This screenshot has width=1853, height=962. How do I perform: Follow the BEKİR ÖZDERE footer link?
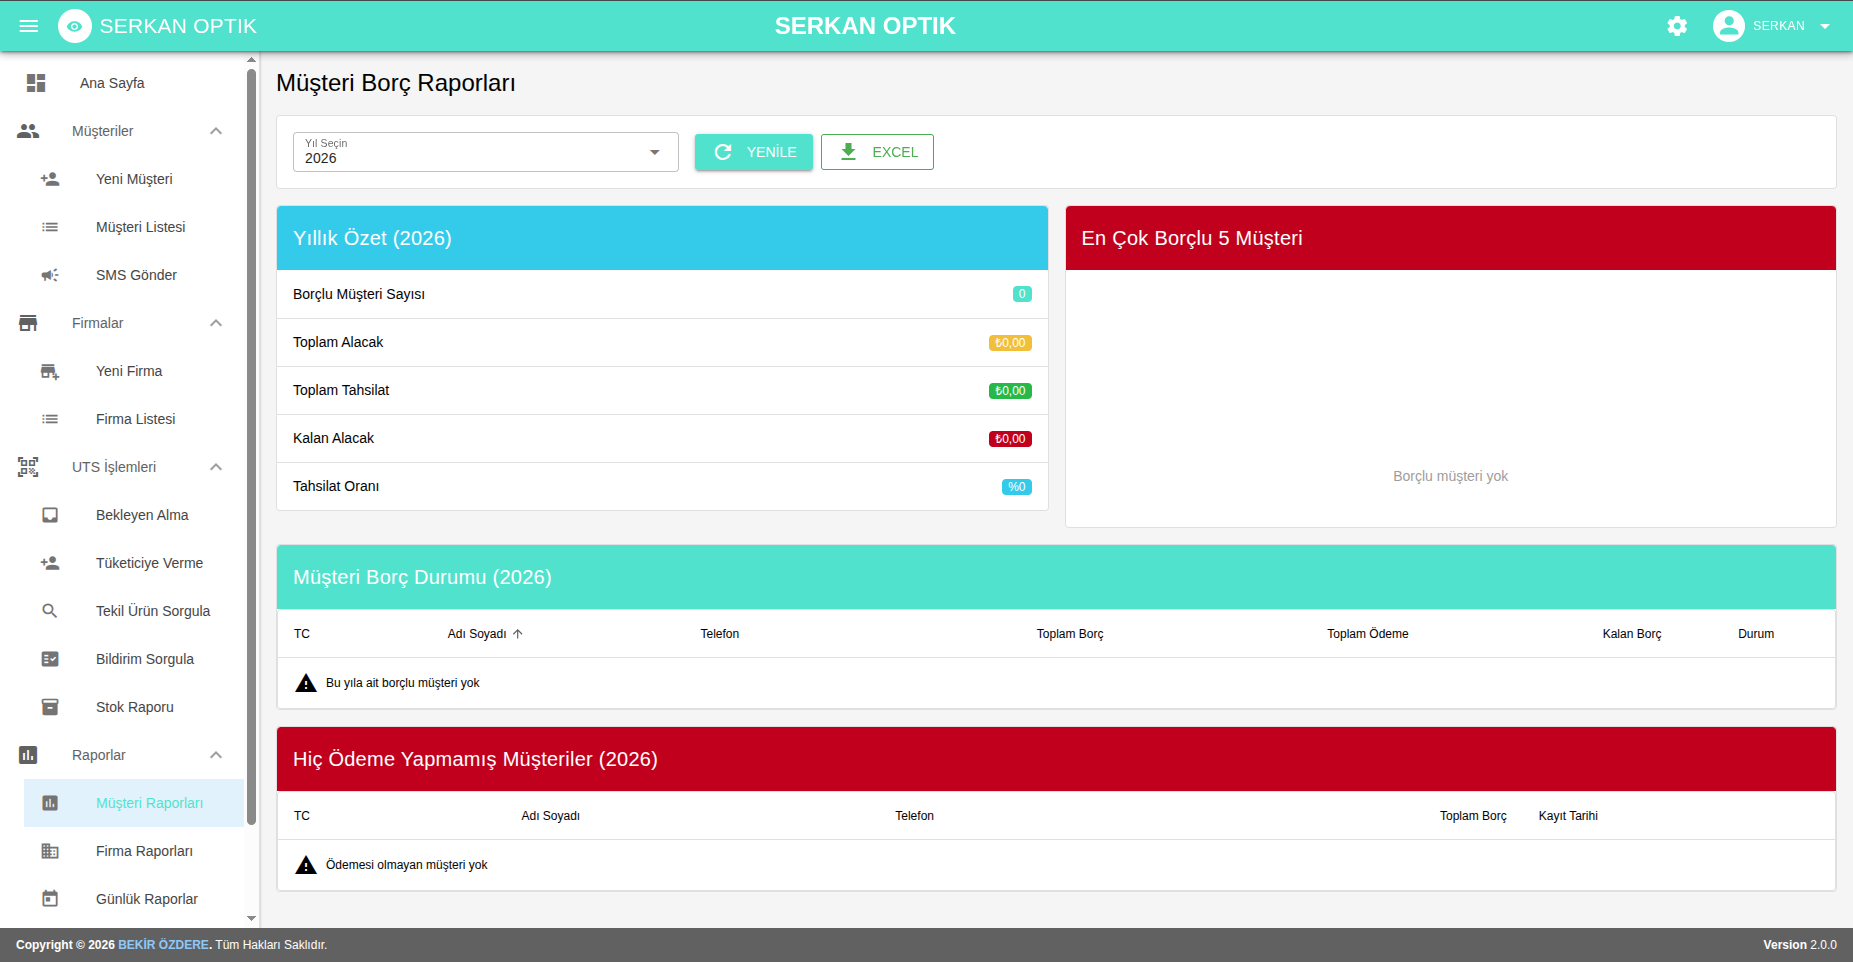click(x=163, y=945)
